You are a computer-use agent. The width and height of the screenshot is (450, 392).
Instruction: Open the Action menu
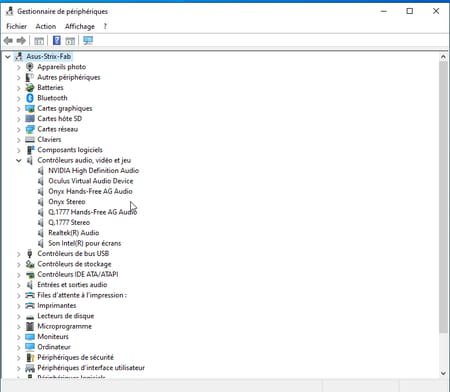(46, 26)
